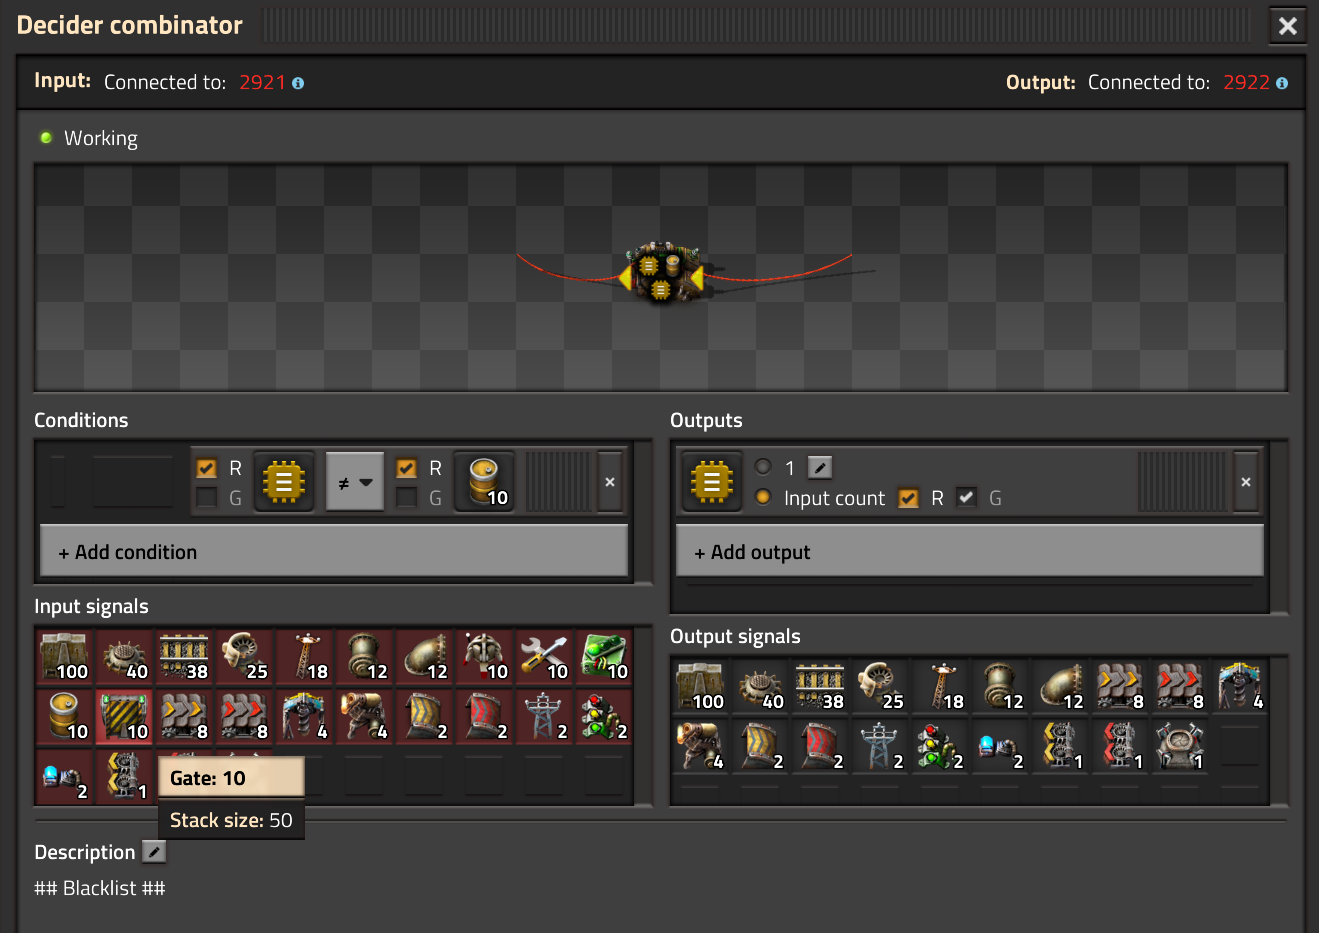Screen dimensions: 1319x933
Task: Click the Add condition button
Action: [334, 552]
